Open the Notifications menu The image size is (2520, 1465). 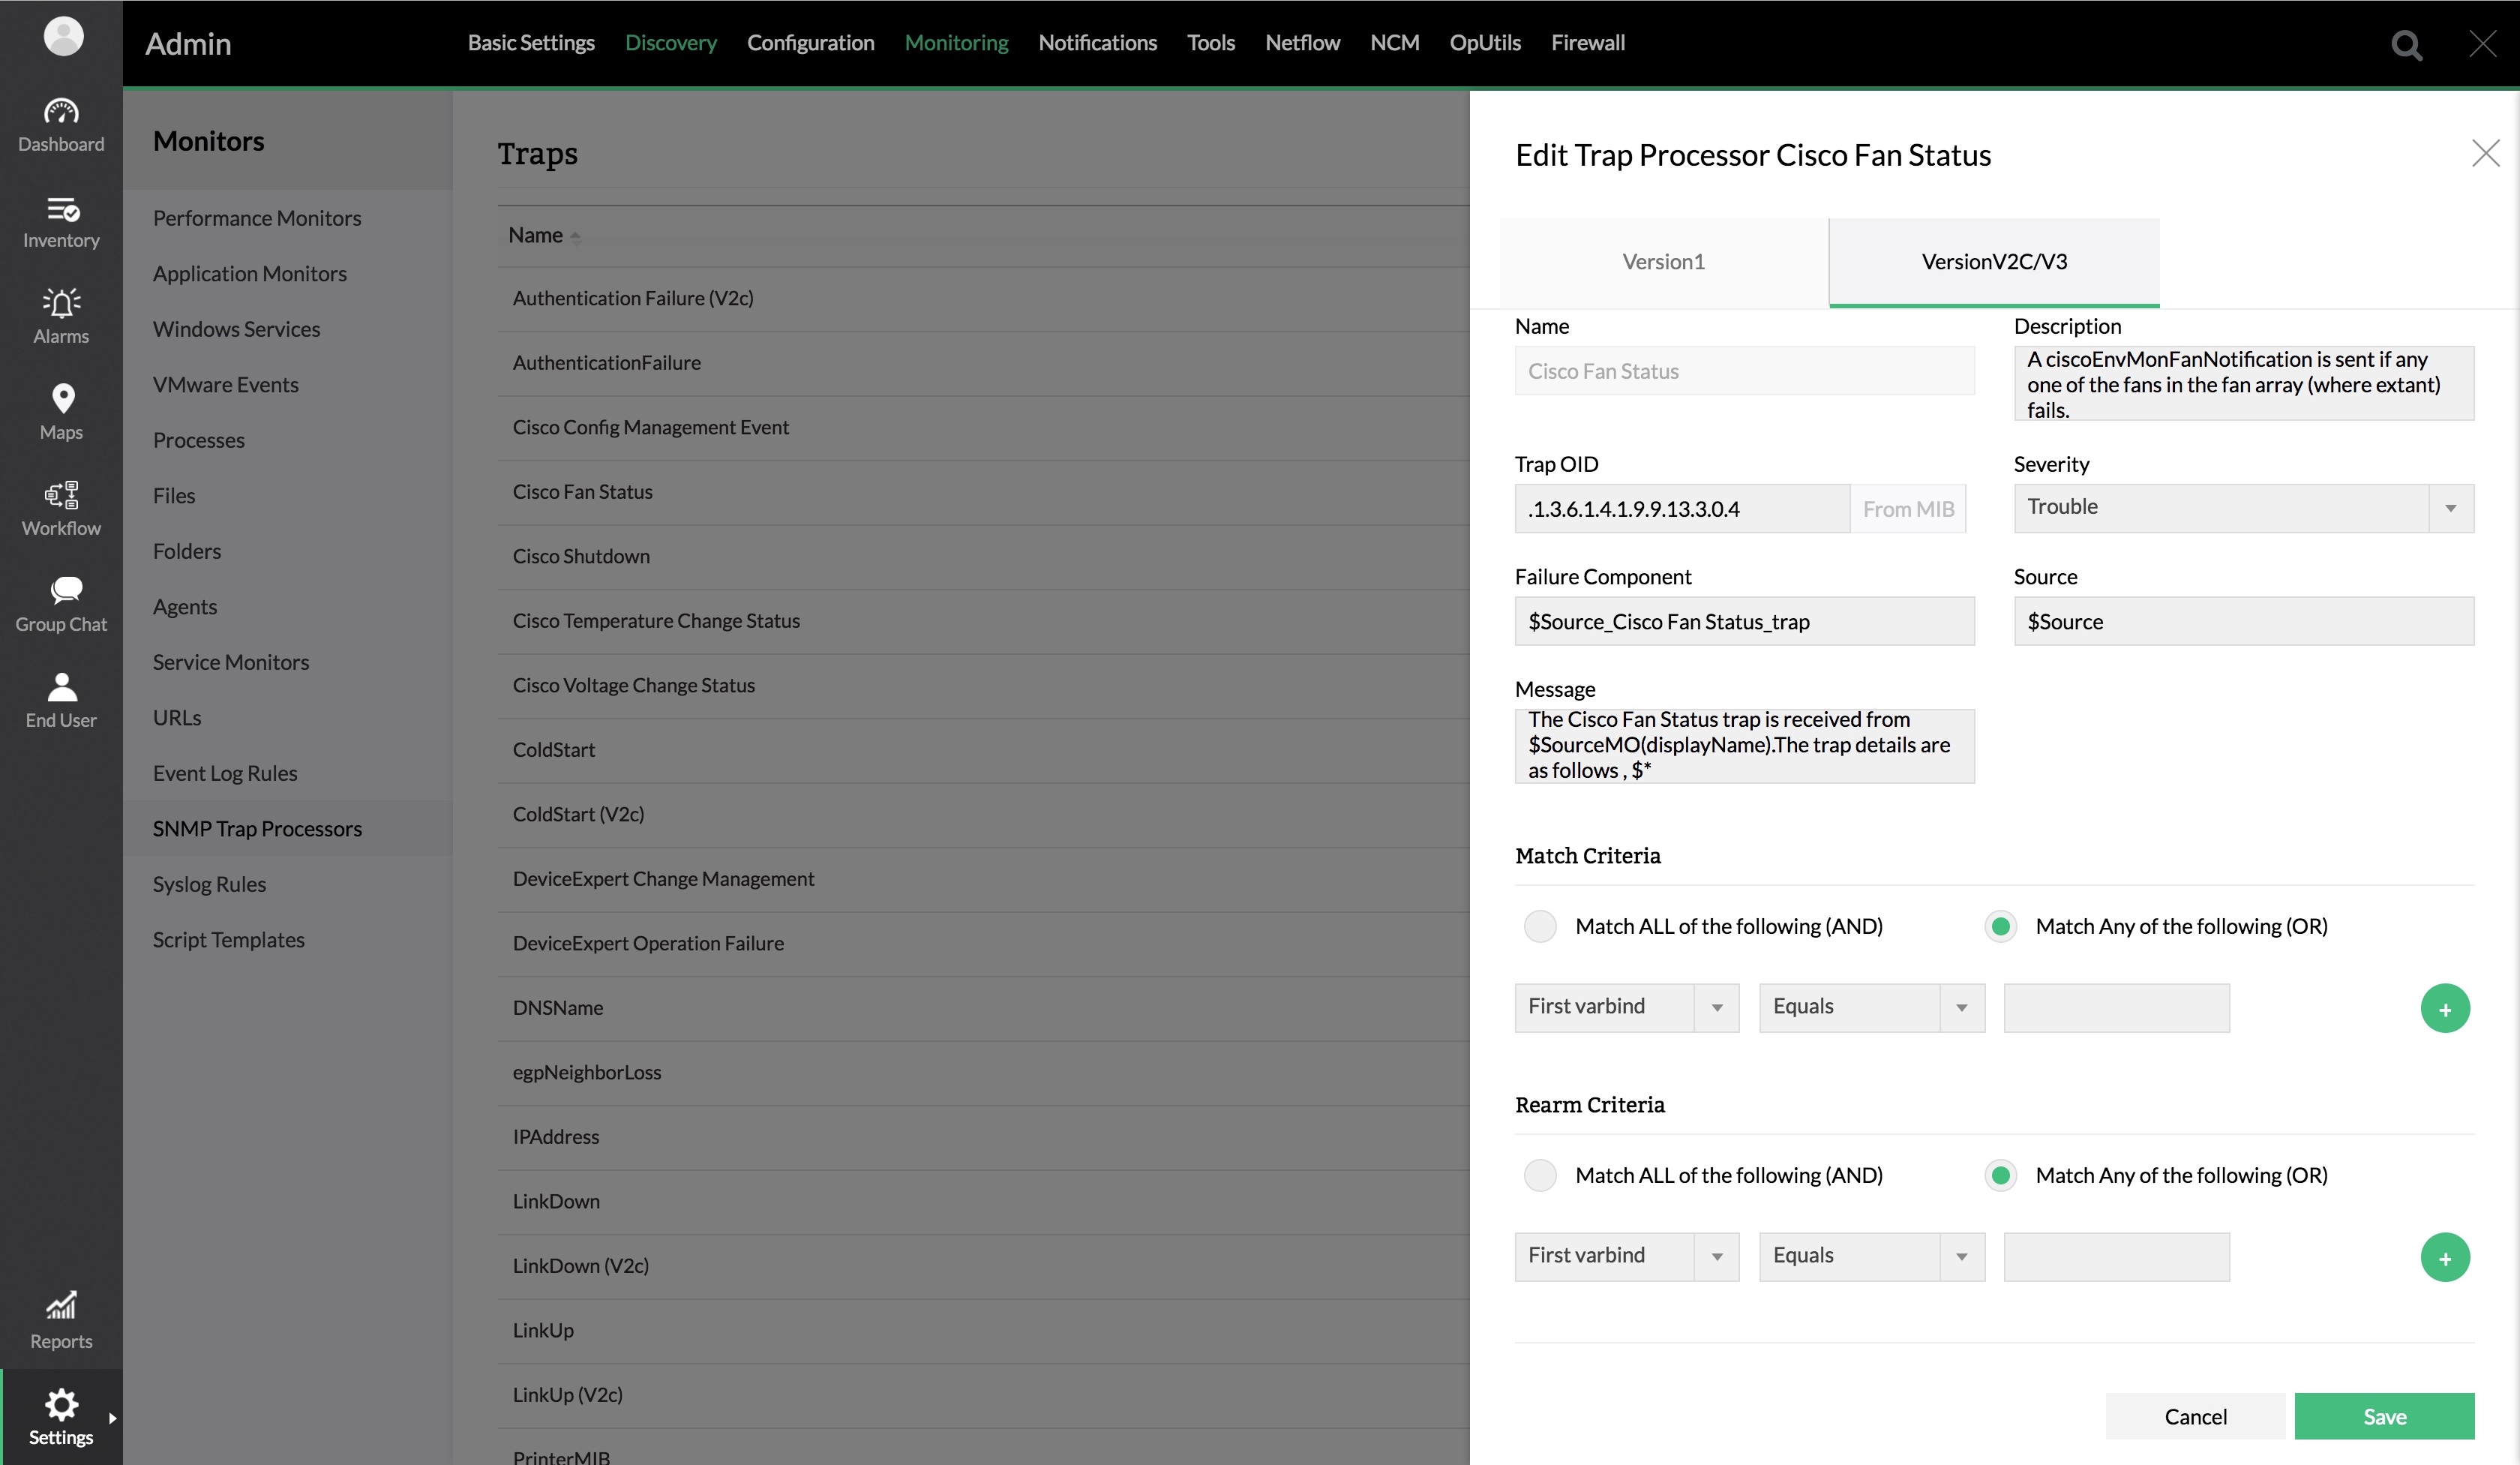pos(1097,43)
